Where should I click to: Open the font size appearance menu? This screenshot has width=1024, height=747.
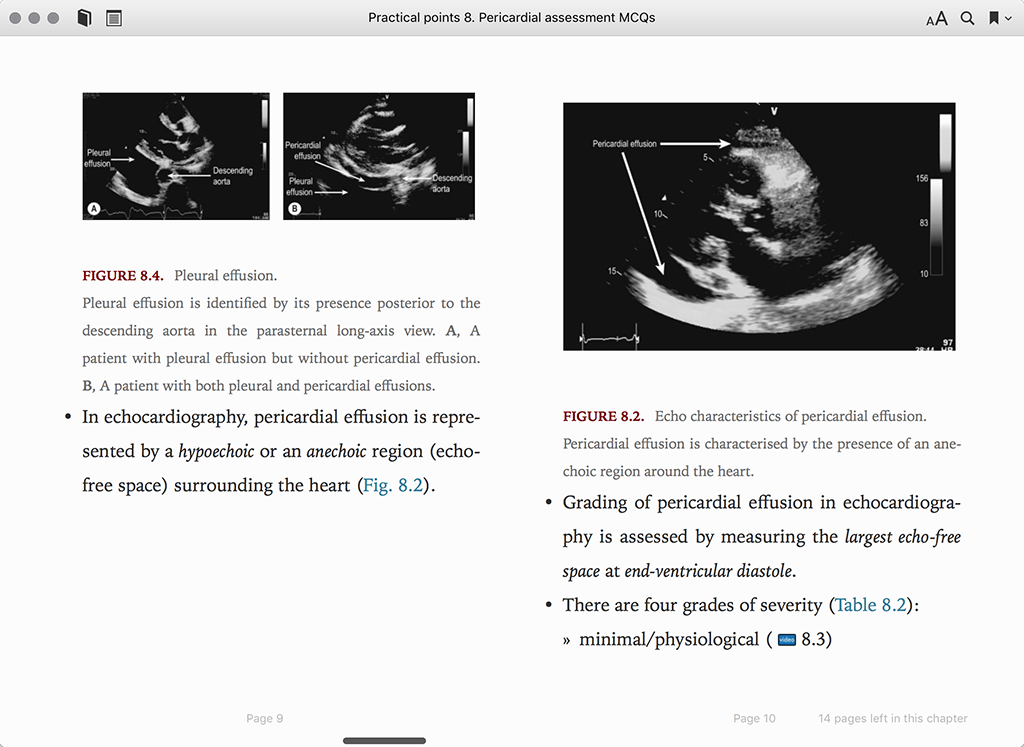pos(936,18)
